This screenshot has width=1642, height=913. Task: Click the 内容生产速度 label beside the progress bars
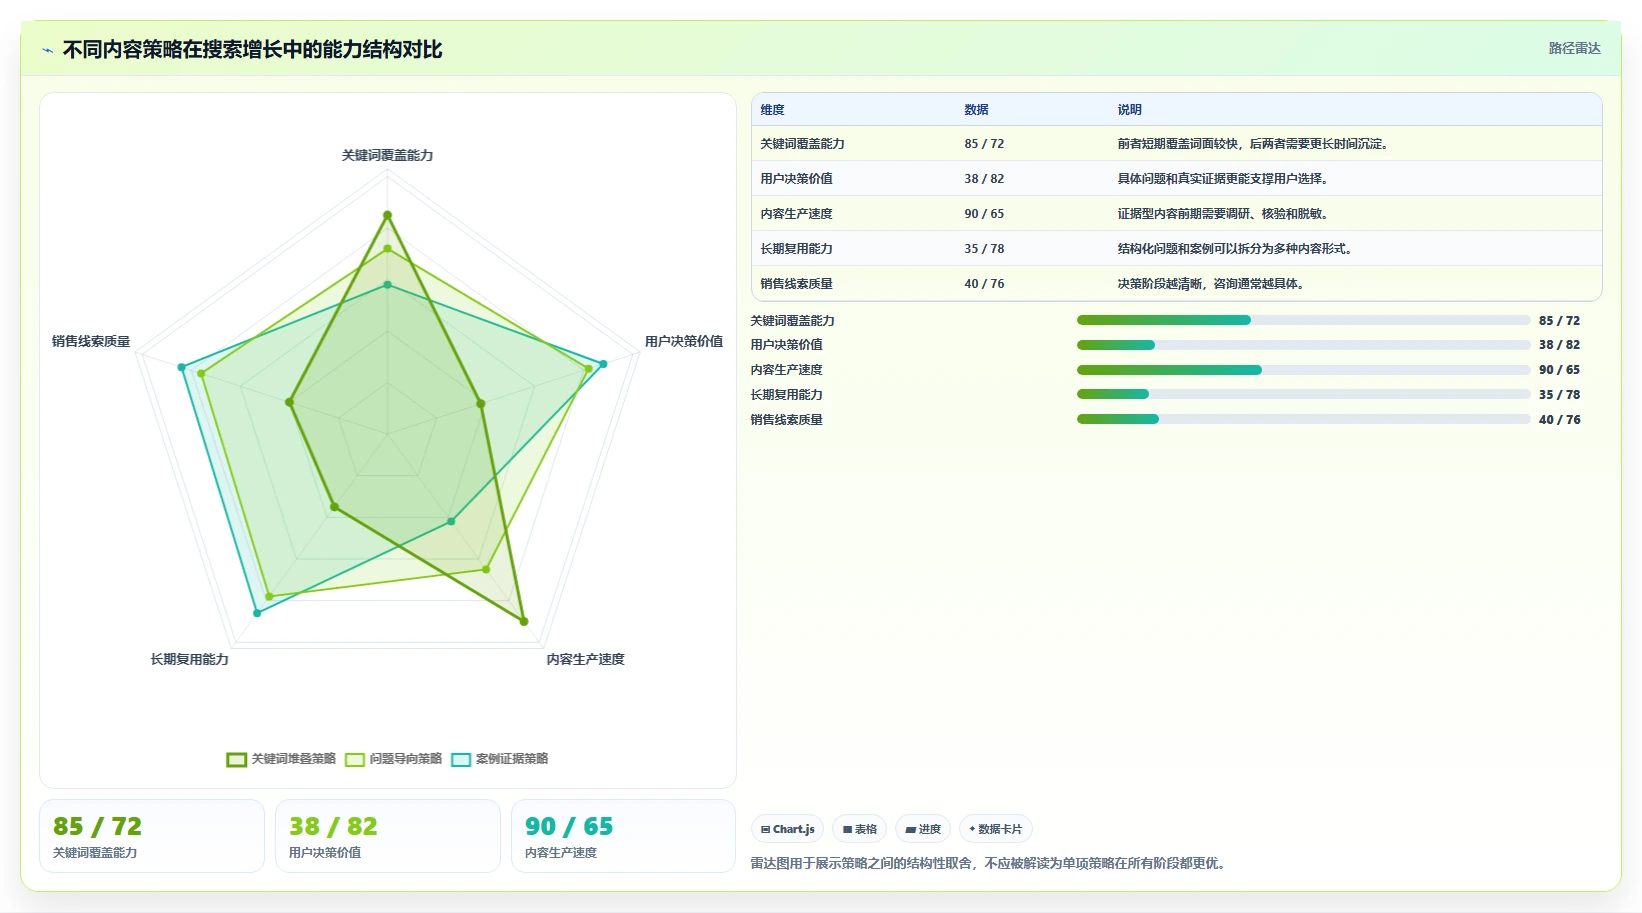click(x=786, y=370)
